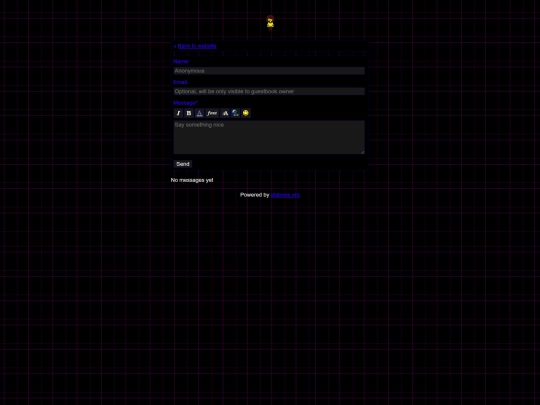Click the pixel character sprite above the form

(x=270, y=23)
